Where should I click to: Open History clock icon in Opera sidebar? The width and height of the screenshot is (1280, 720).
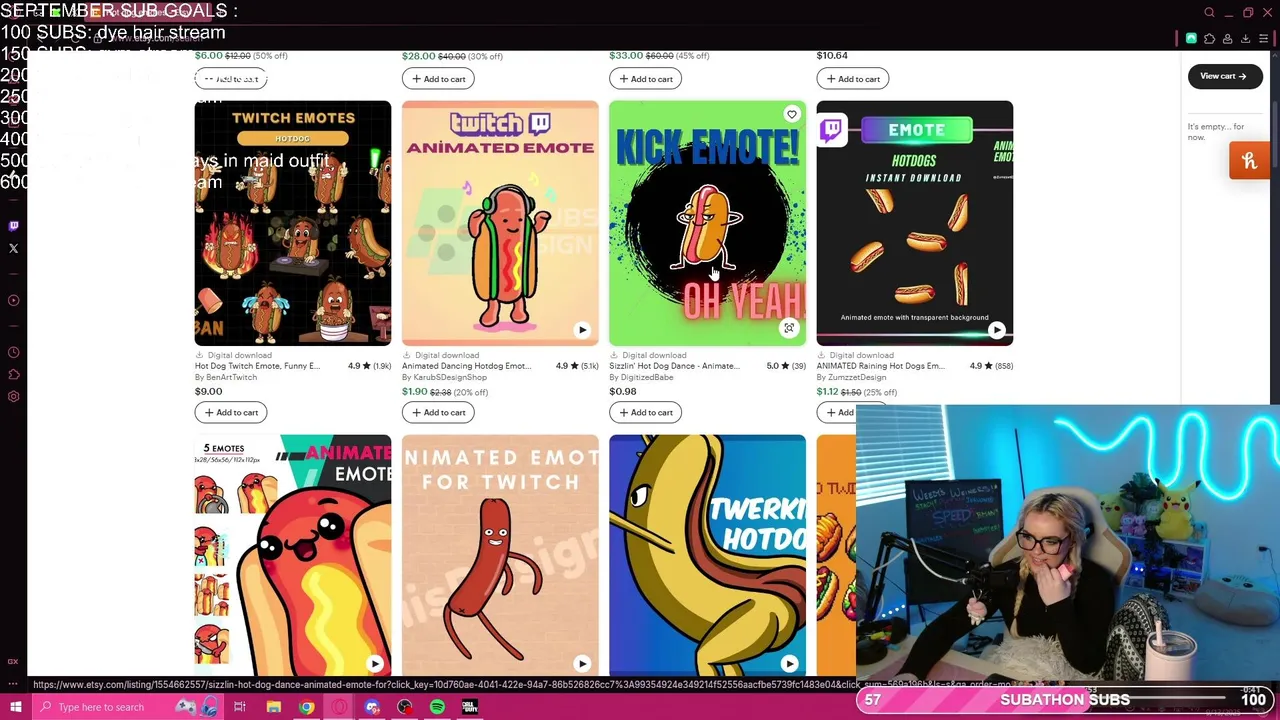pos(13,352)
